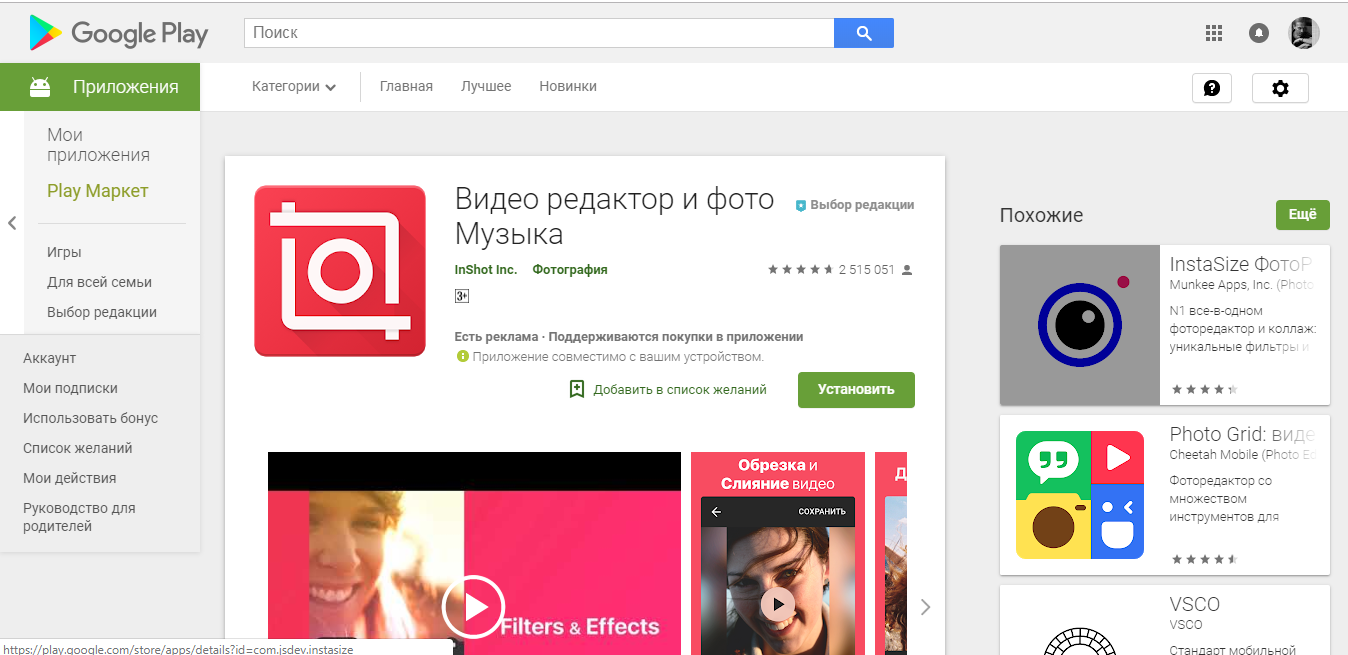Click the Photo Grid star rating
1348x655 pixels.
tap(1204, 559)
